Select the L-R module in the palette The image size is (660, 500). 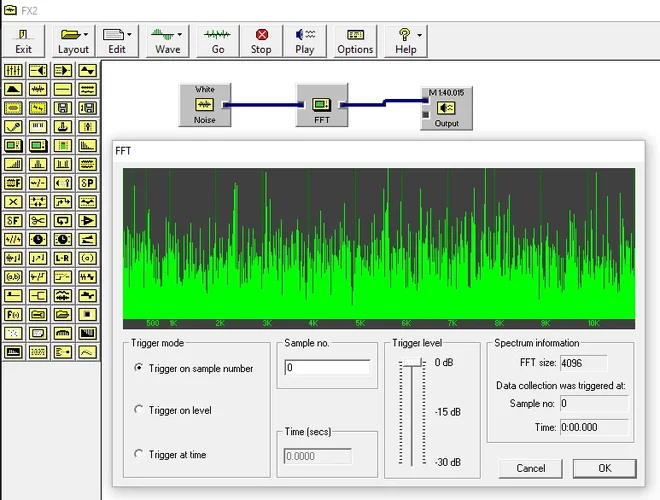click(63, 257)
